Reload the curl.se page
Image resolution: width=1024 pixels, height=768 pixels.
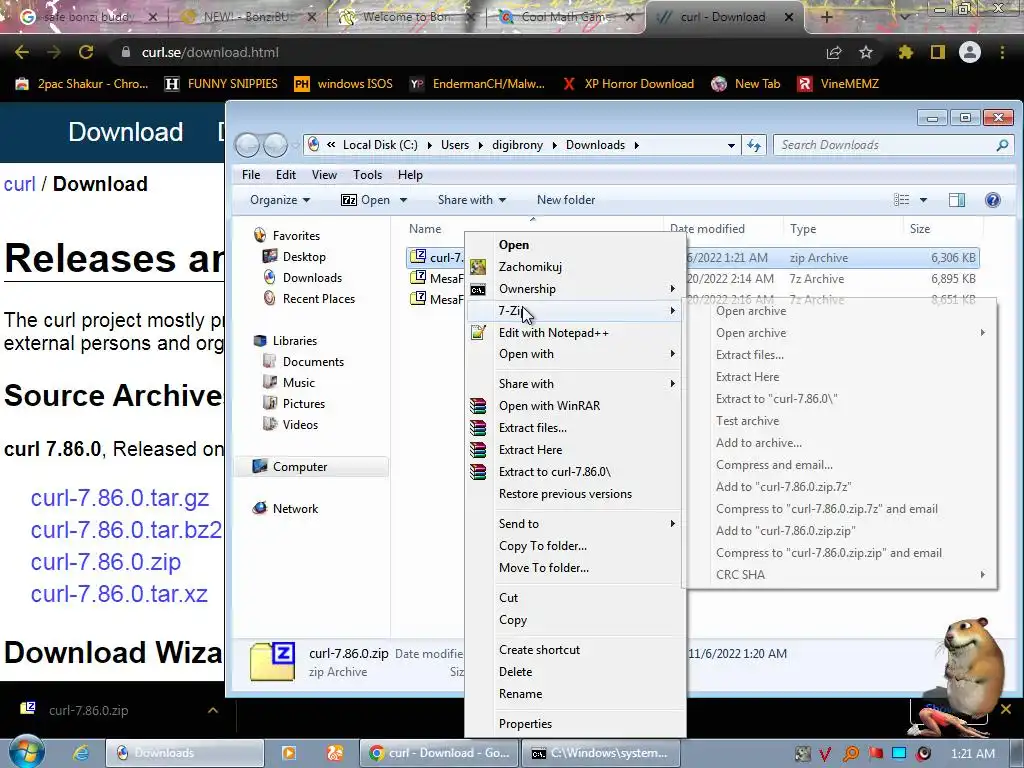(86, 52)
